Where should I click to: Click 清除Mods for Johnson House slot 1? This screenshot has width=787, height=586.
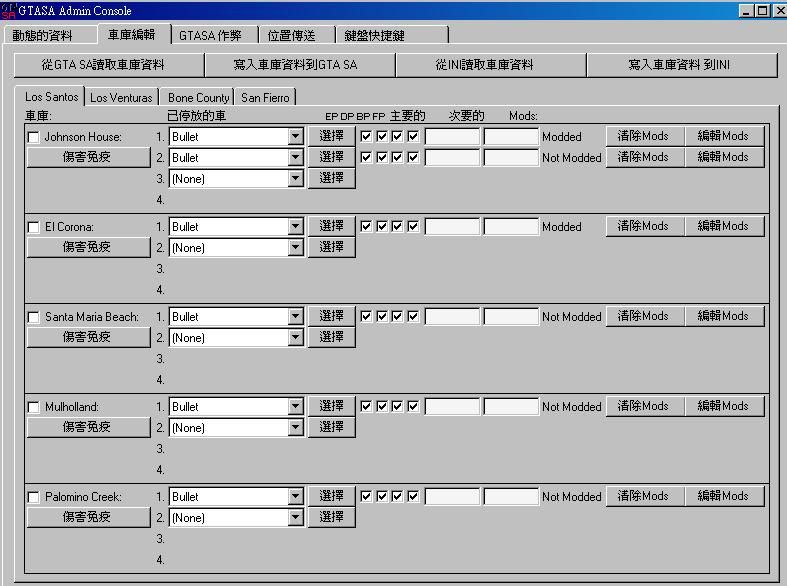[x=643, y=136]
